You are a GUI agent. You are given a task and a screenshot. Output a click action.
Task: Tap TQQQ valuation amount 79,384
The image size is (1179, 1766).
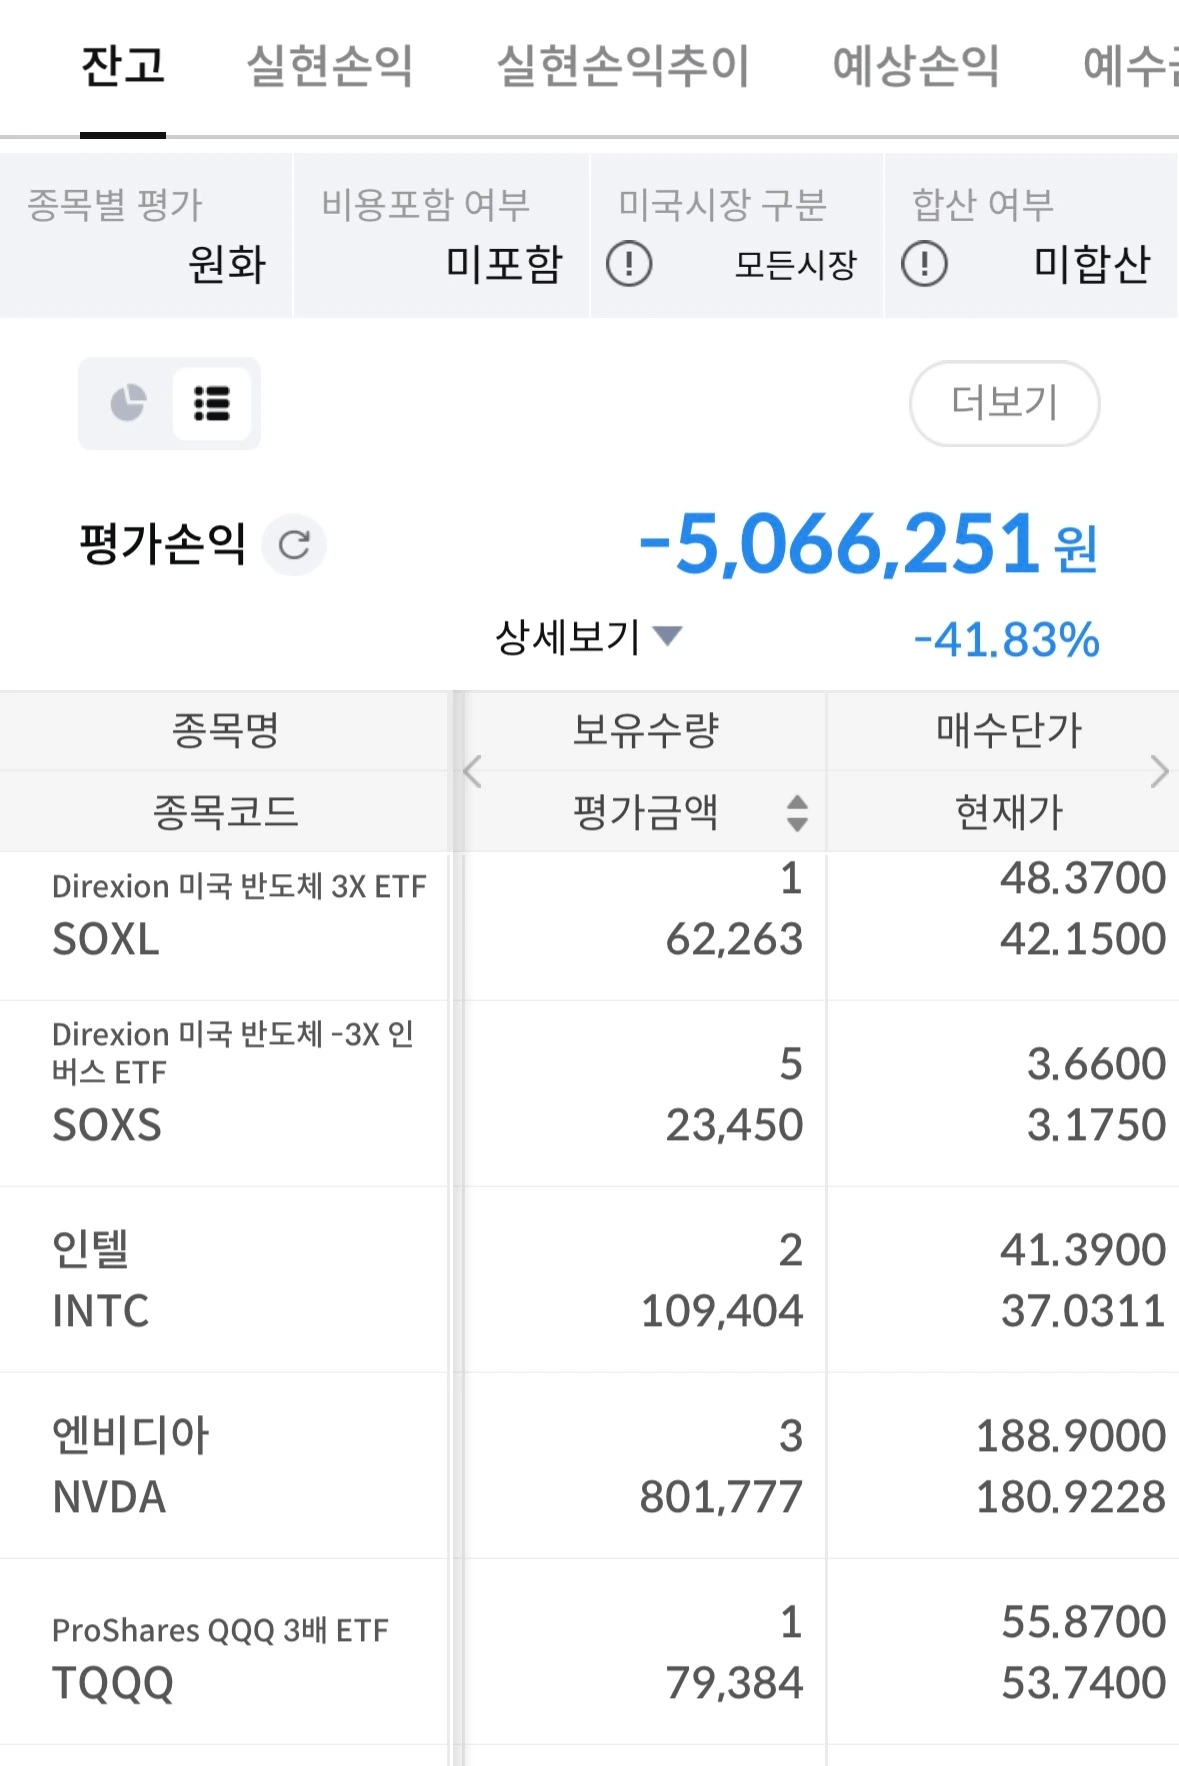(x=735, y=1683)
